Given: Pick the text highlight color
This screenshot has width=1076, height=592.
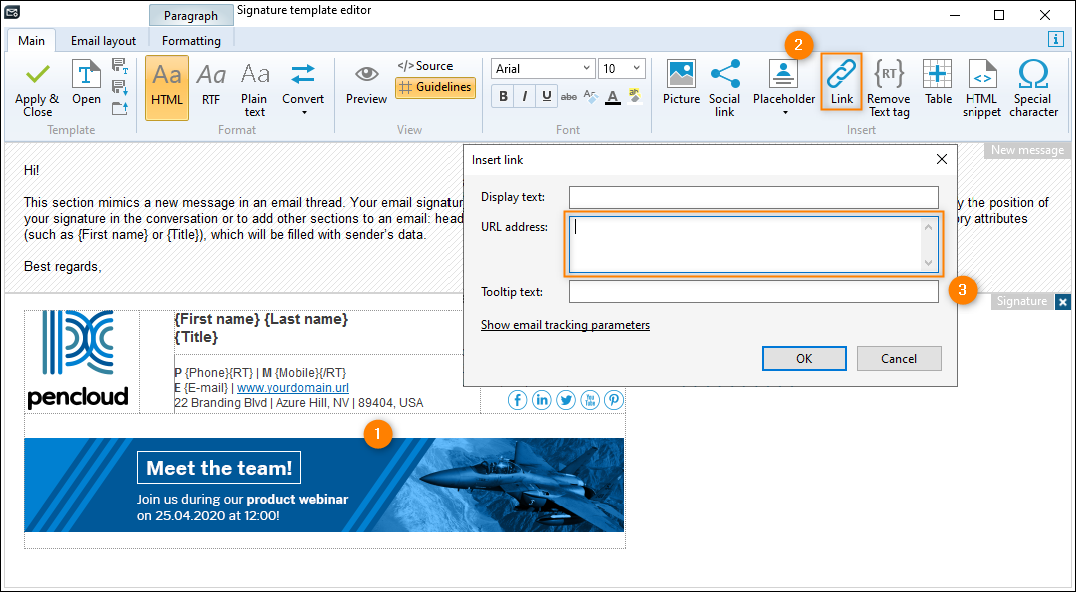Looking at the screenshot, I should [x=635, y=97].
